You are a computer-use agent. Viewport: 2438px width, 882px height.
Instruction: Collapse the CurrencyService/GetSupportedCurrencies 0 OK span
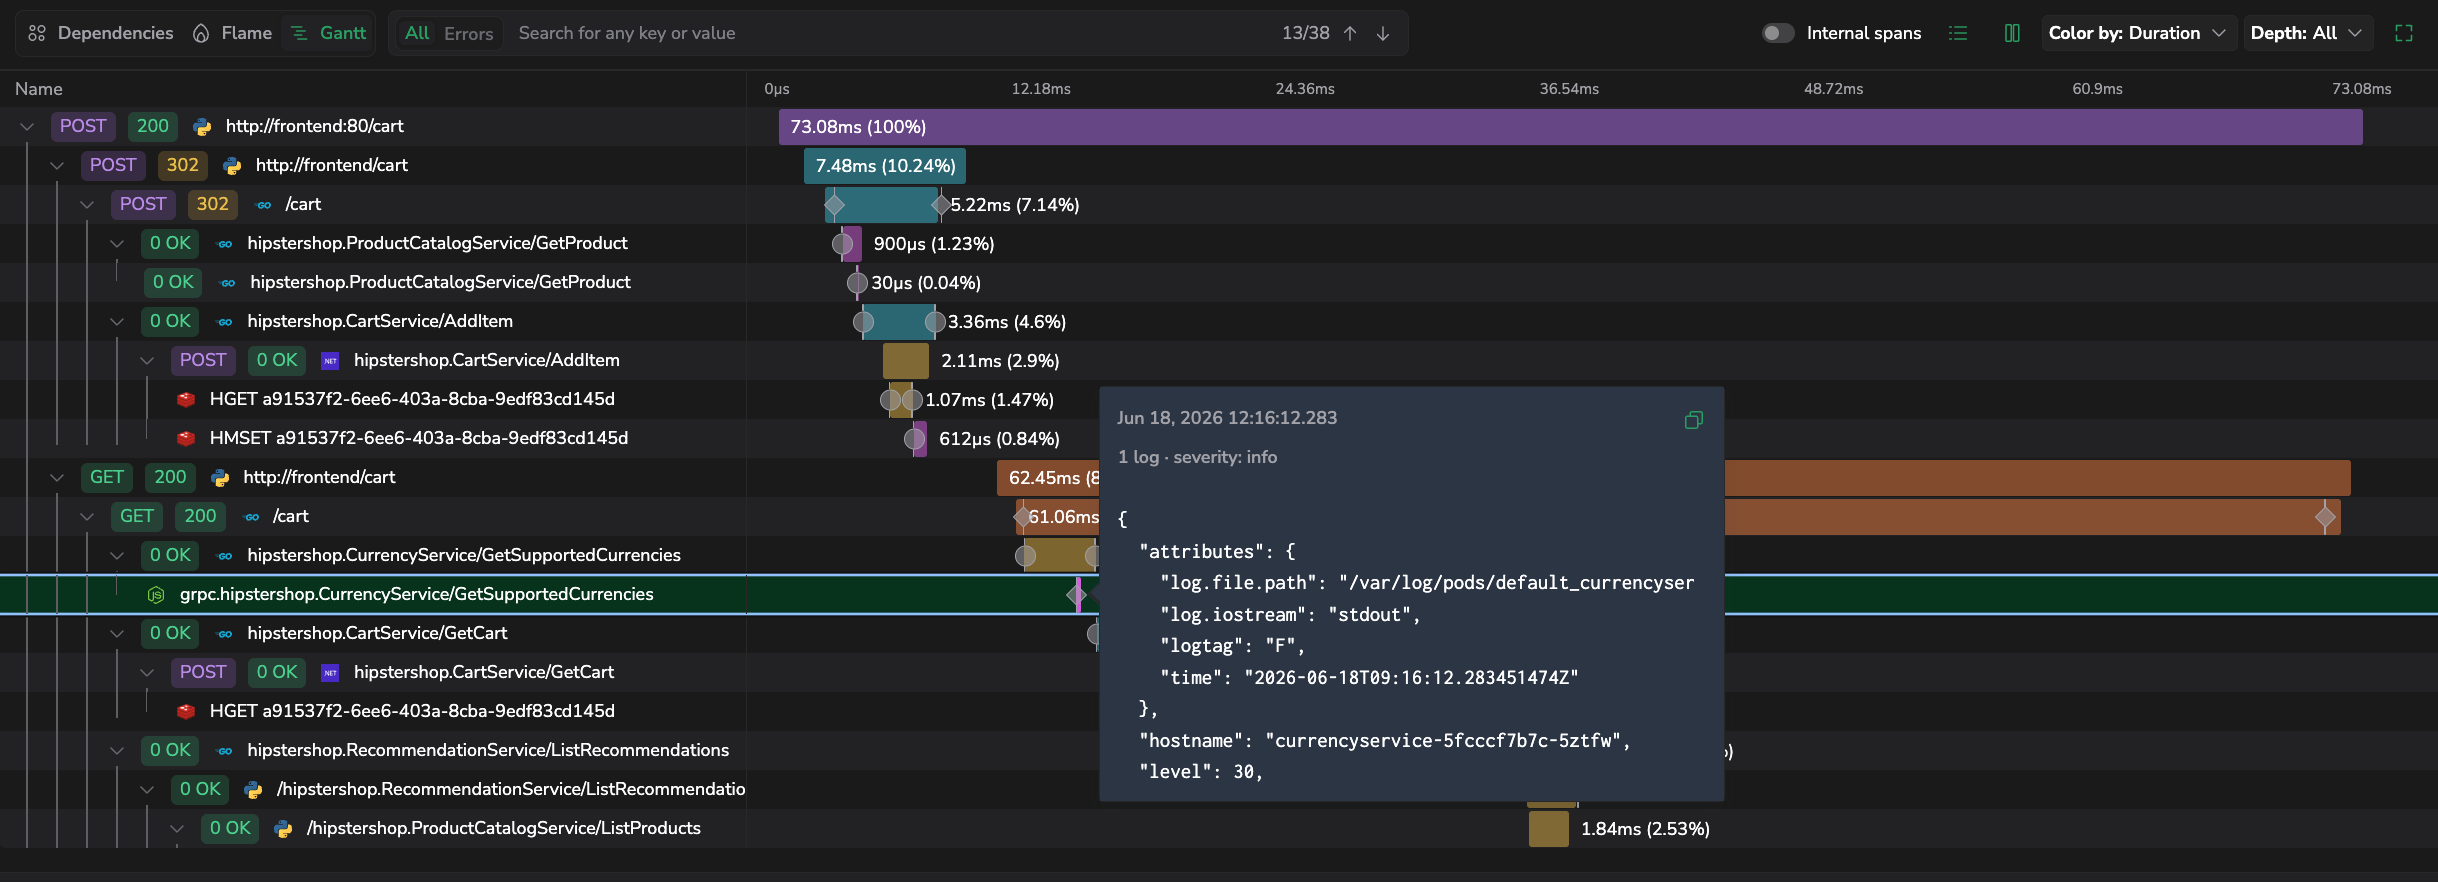(x=117, y=556)
